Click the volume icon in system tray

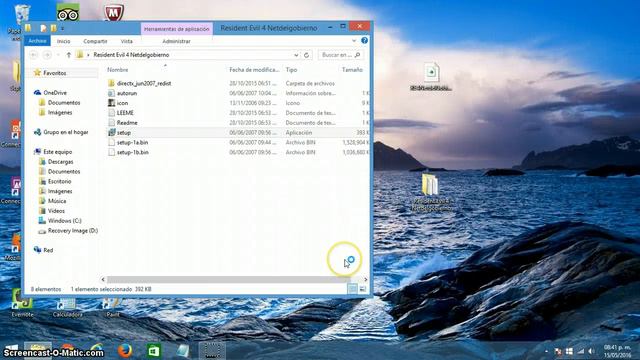coord(591,351)
